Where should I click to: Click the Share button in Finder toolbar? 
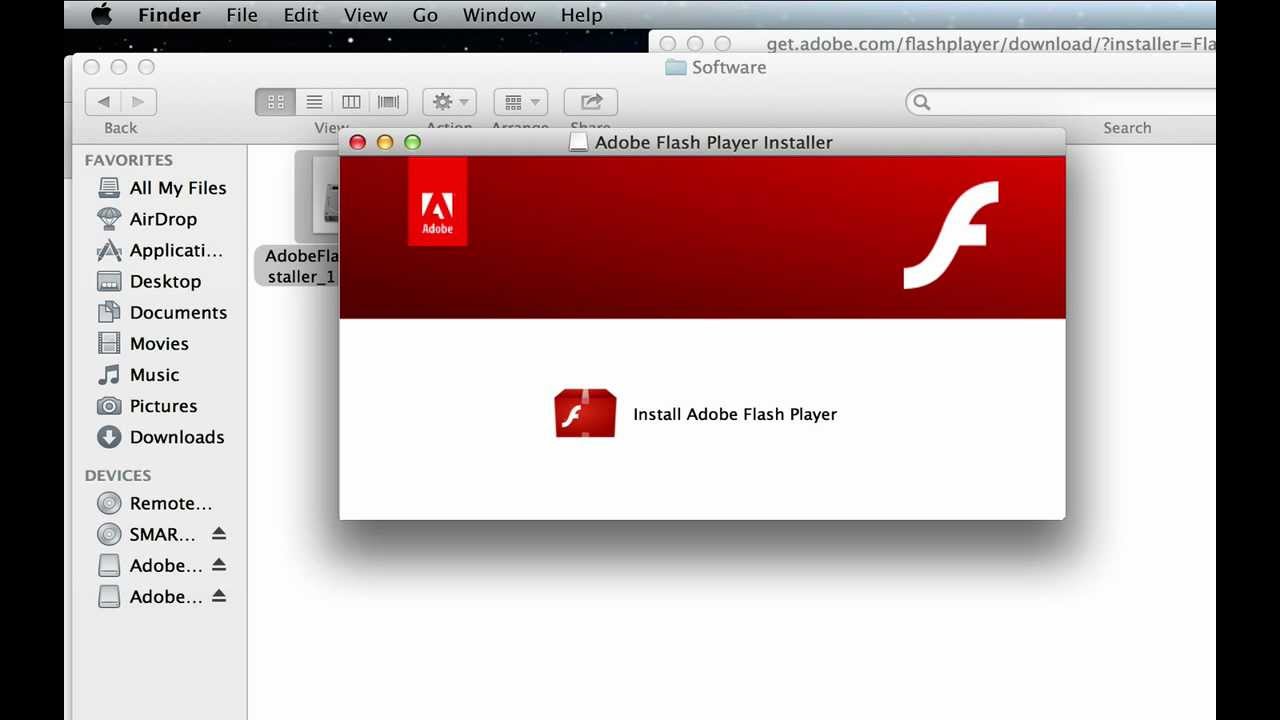point(590,101)
